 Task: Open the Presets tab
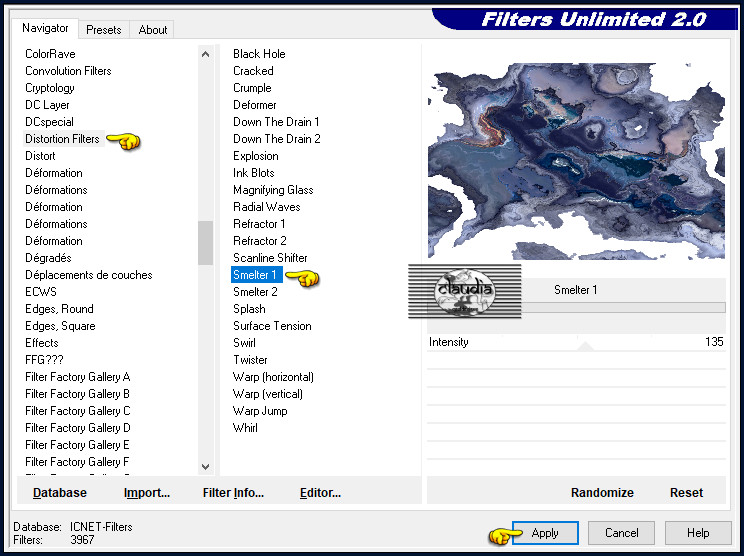(x=103, y=30)
